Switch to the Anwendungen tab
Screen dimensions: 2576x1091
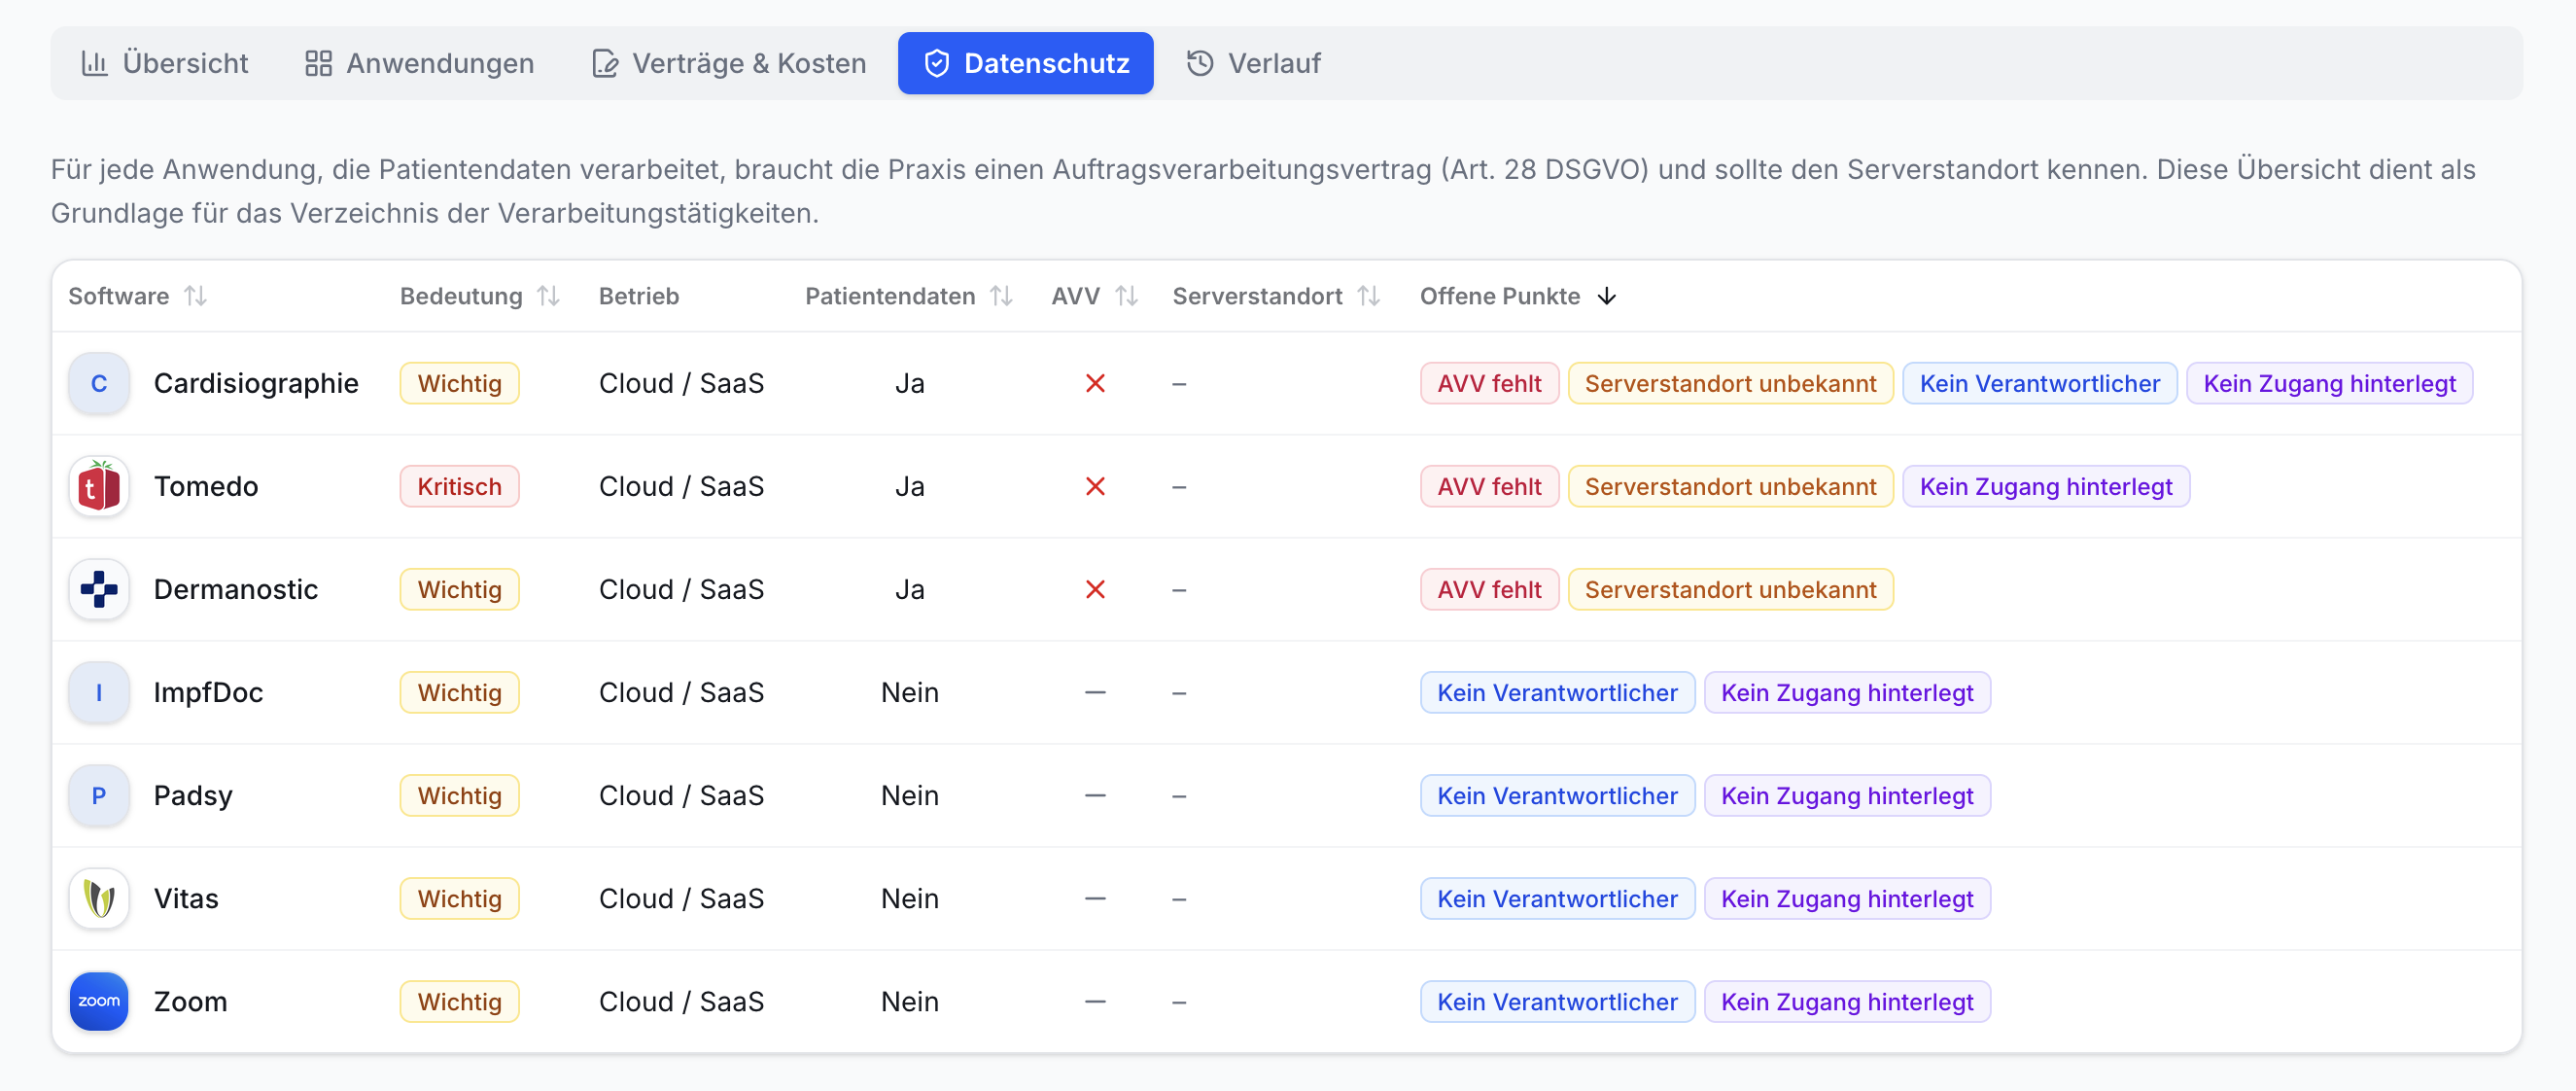click(x=419, y=63)
